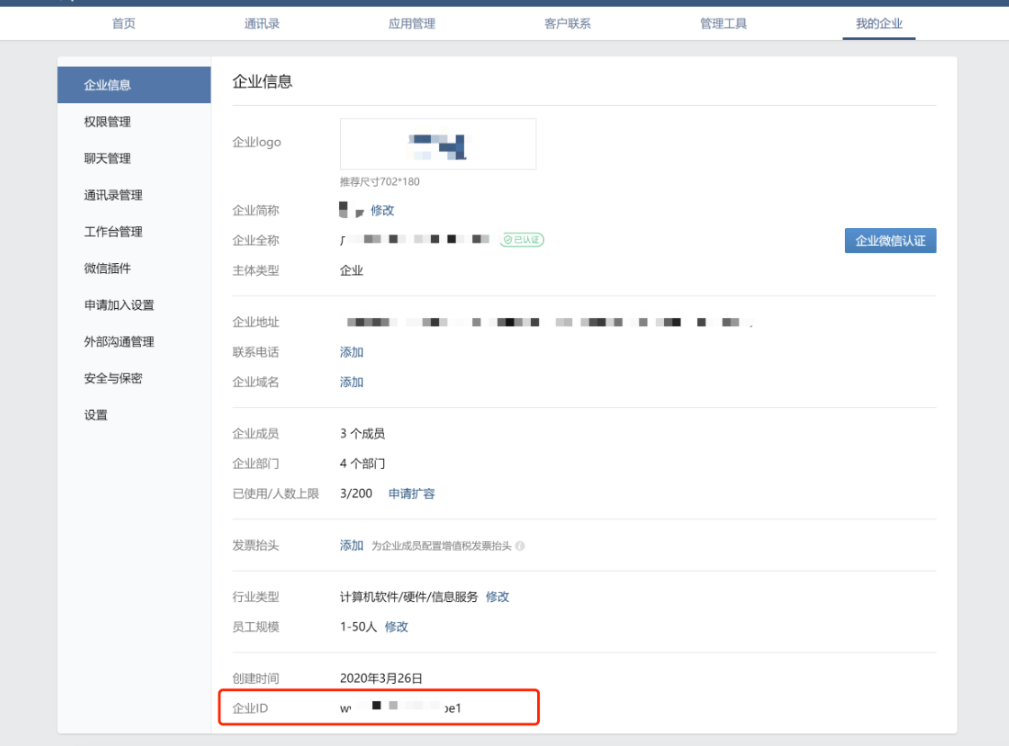The image size is (1009, 746).
Task: Open 外部沟通管理 in the sidebar
Action: pos(119,342)
